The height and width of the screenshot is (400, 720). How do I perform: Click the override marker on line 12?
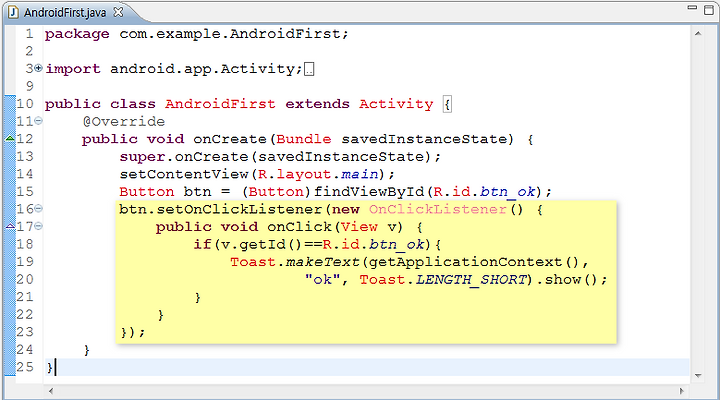coord(10,138)
